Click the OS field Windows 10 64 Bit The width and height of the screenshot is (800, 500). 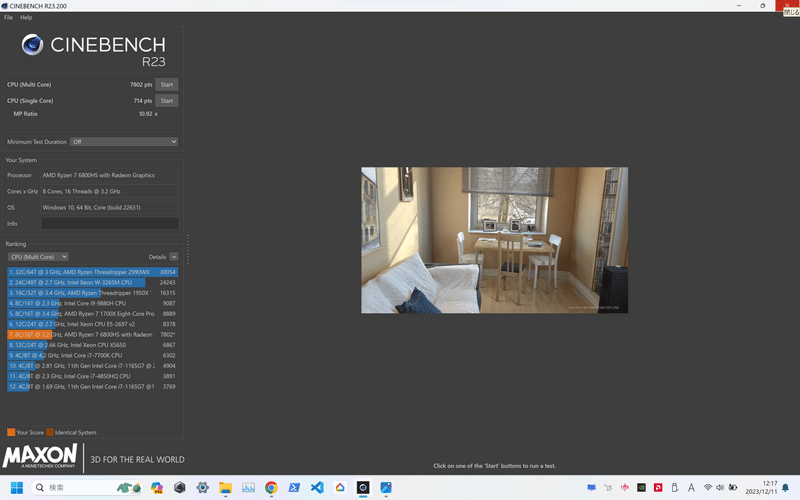[110, 207]
